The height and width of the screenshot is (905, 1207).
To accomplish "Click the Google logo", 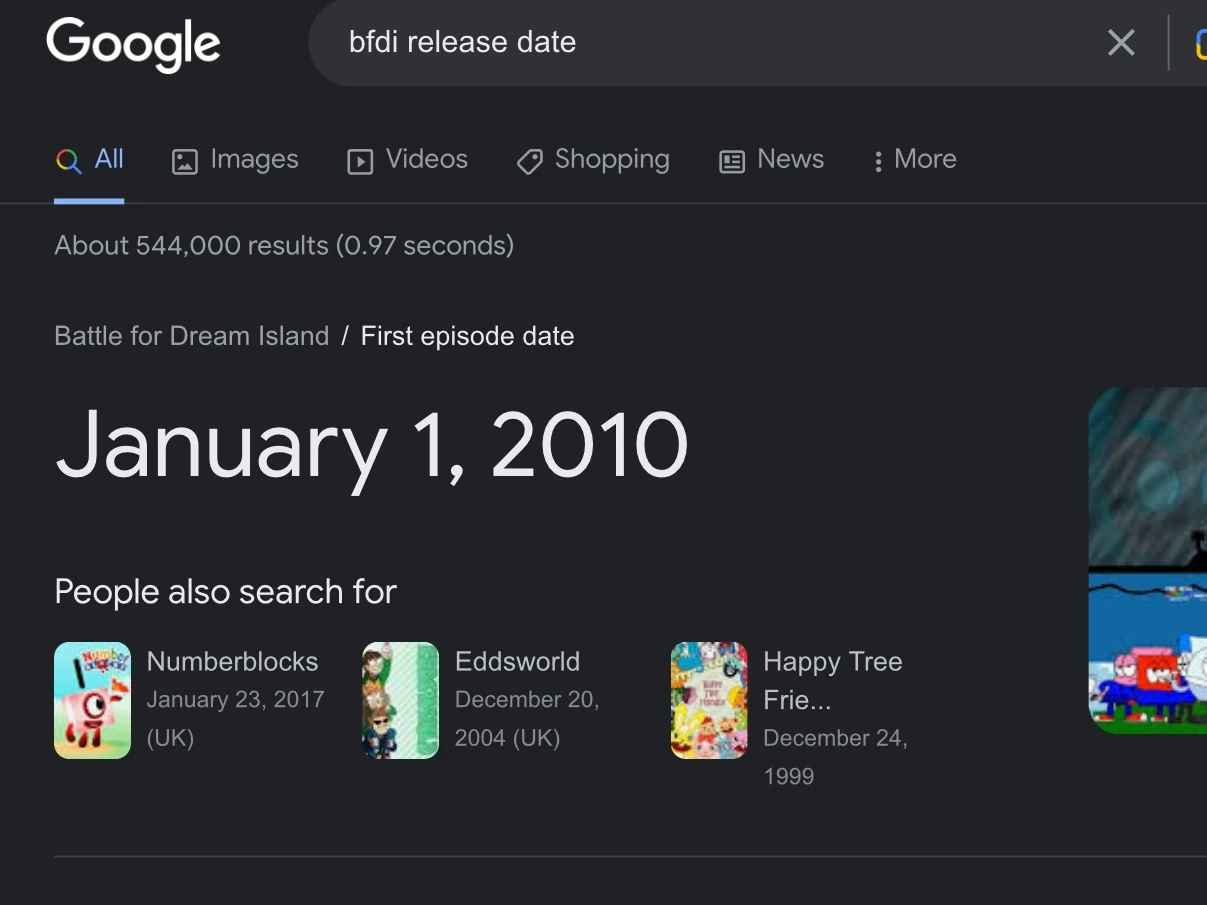I will click(x=133, y=44).
